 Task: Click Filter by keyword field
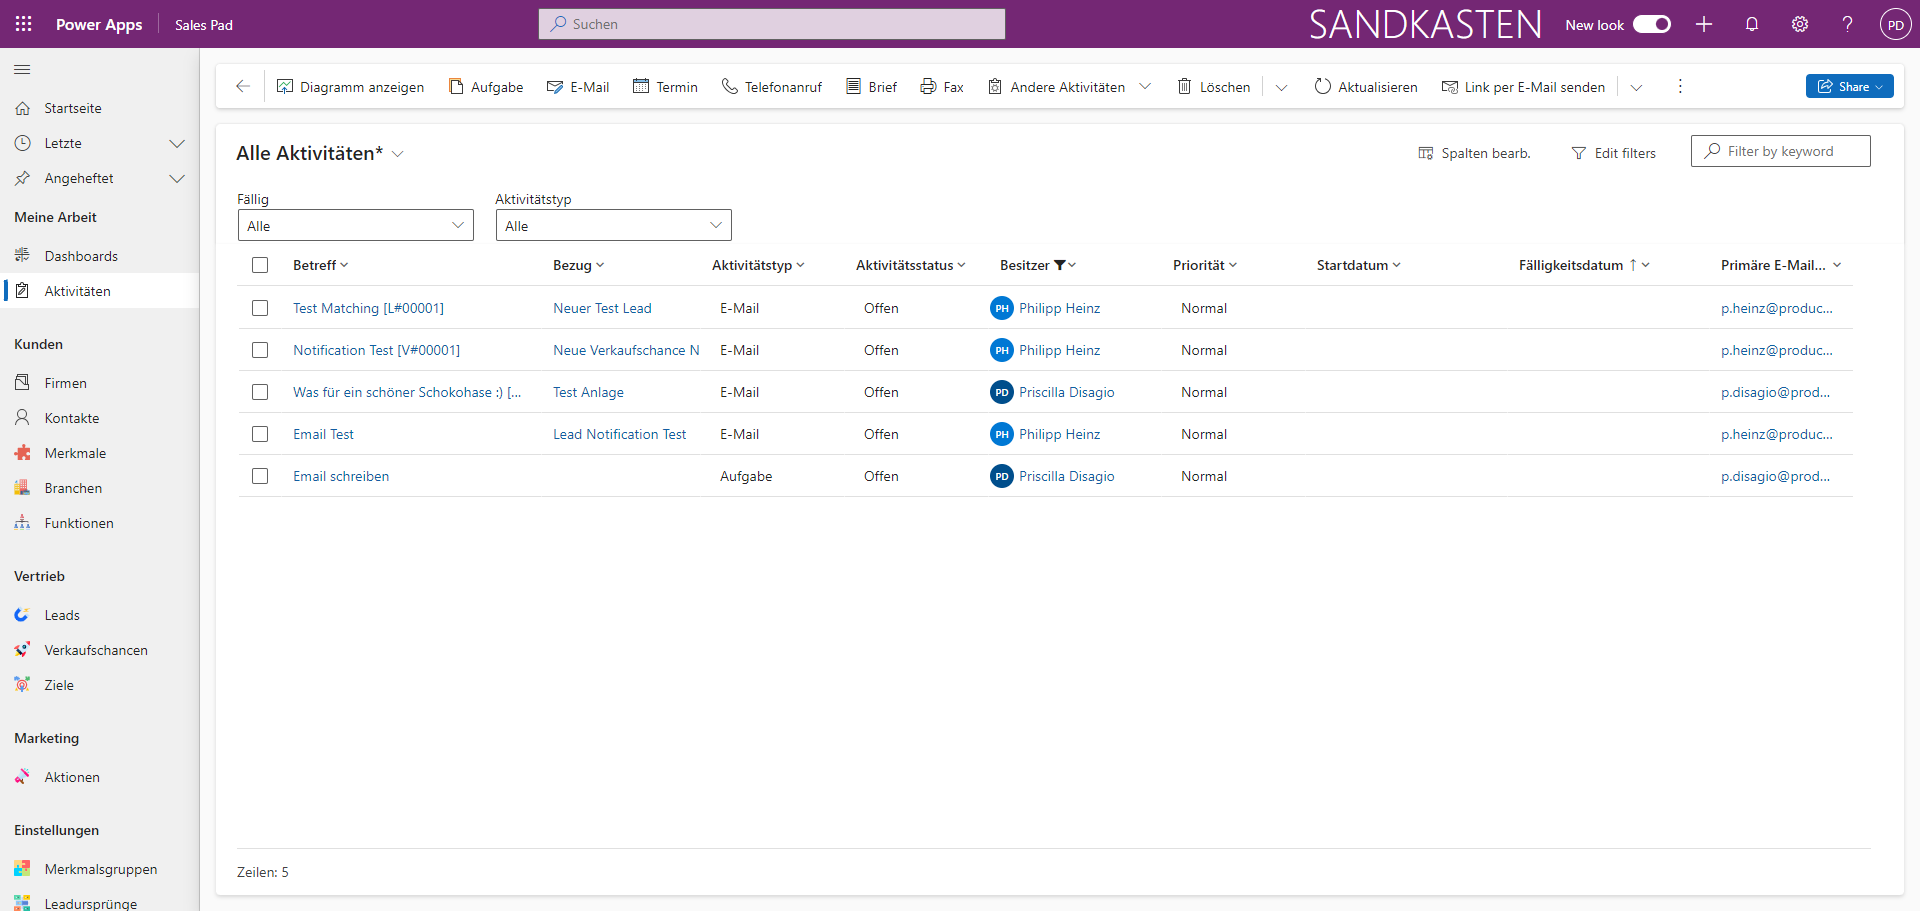(x=1780, y=151)
